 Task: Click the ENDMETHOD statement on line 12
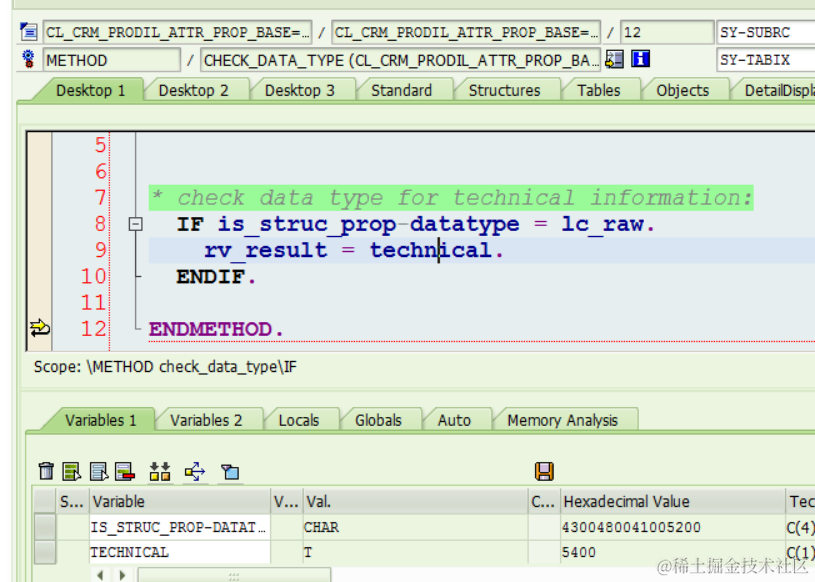coord(216,329)
